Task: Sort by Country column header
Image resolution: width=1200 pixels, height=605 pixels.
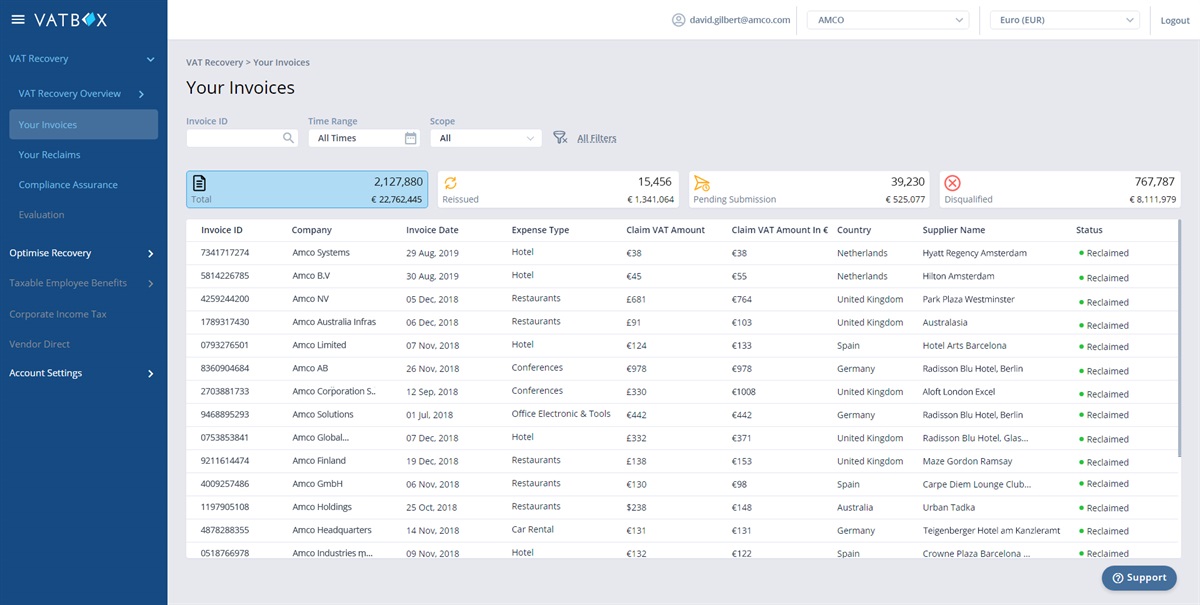Action: pos(854,230)
